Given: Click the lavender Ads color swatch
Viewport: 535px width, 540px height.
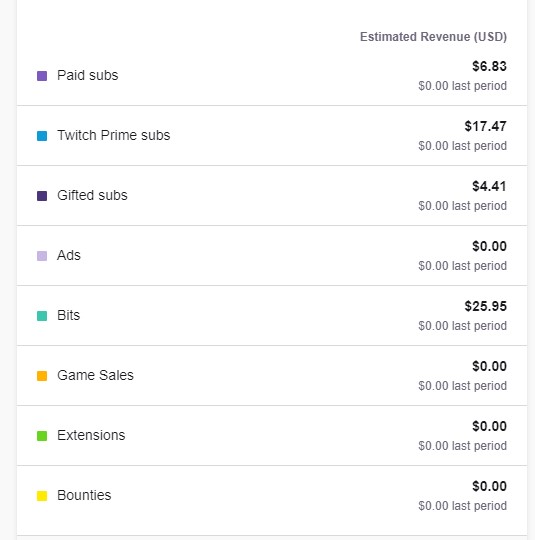Looking at the screenshot, I should tap(42, 256).
